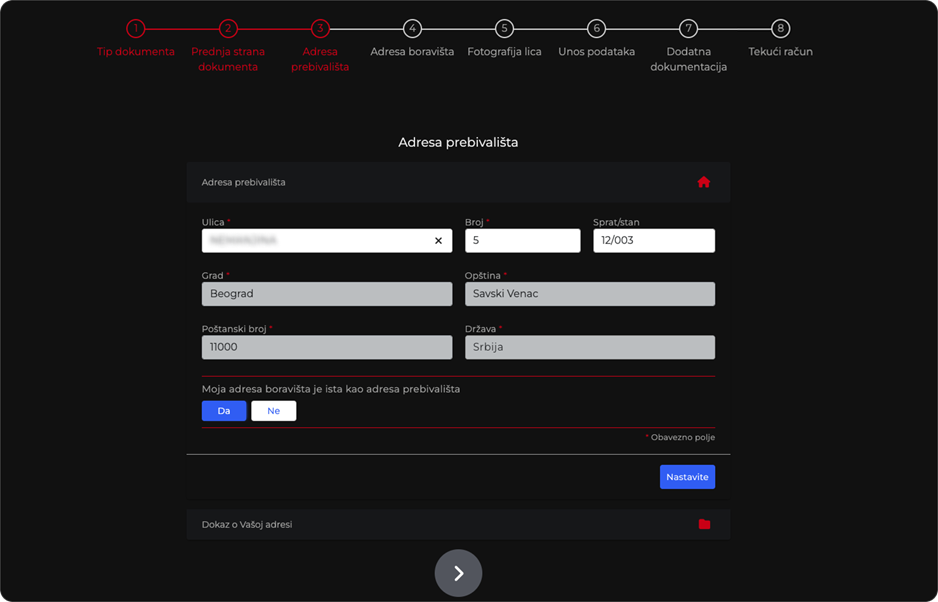This screenshot has width=938, height=602.
Task: Click step 5 circle Fotografija lica
Action: 504,28
